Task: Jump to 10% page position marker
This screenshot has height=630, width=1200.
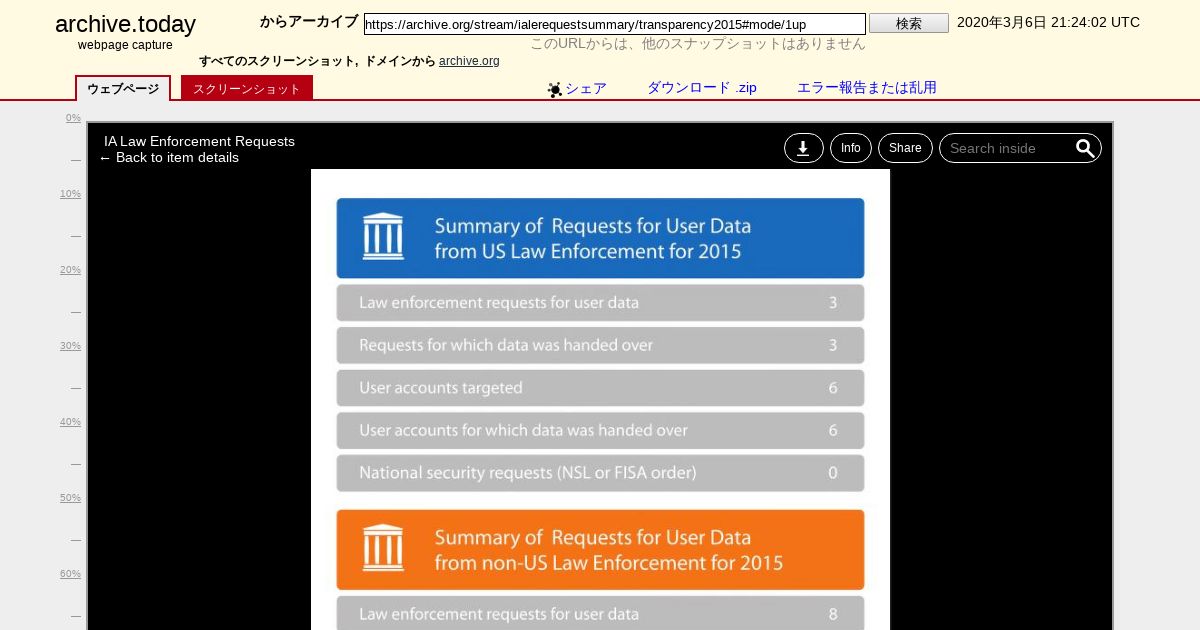Action: (70, 194)
